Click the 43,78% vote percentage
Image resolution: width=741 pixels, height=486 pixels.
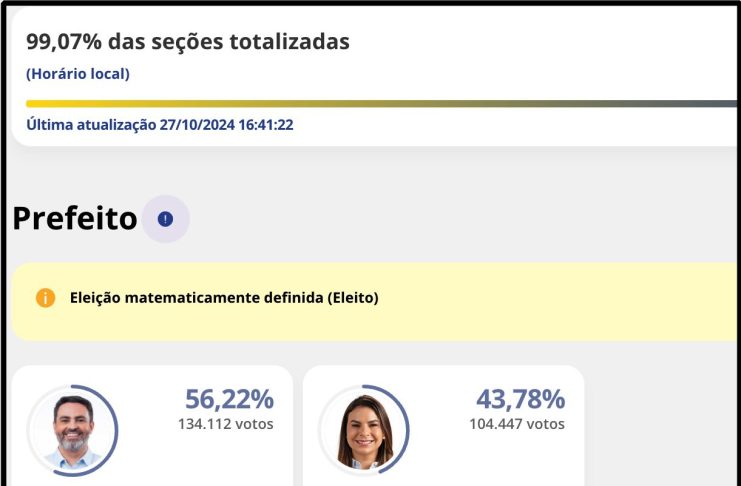[x=520, y=399]
